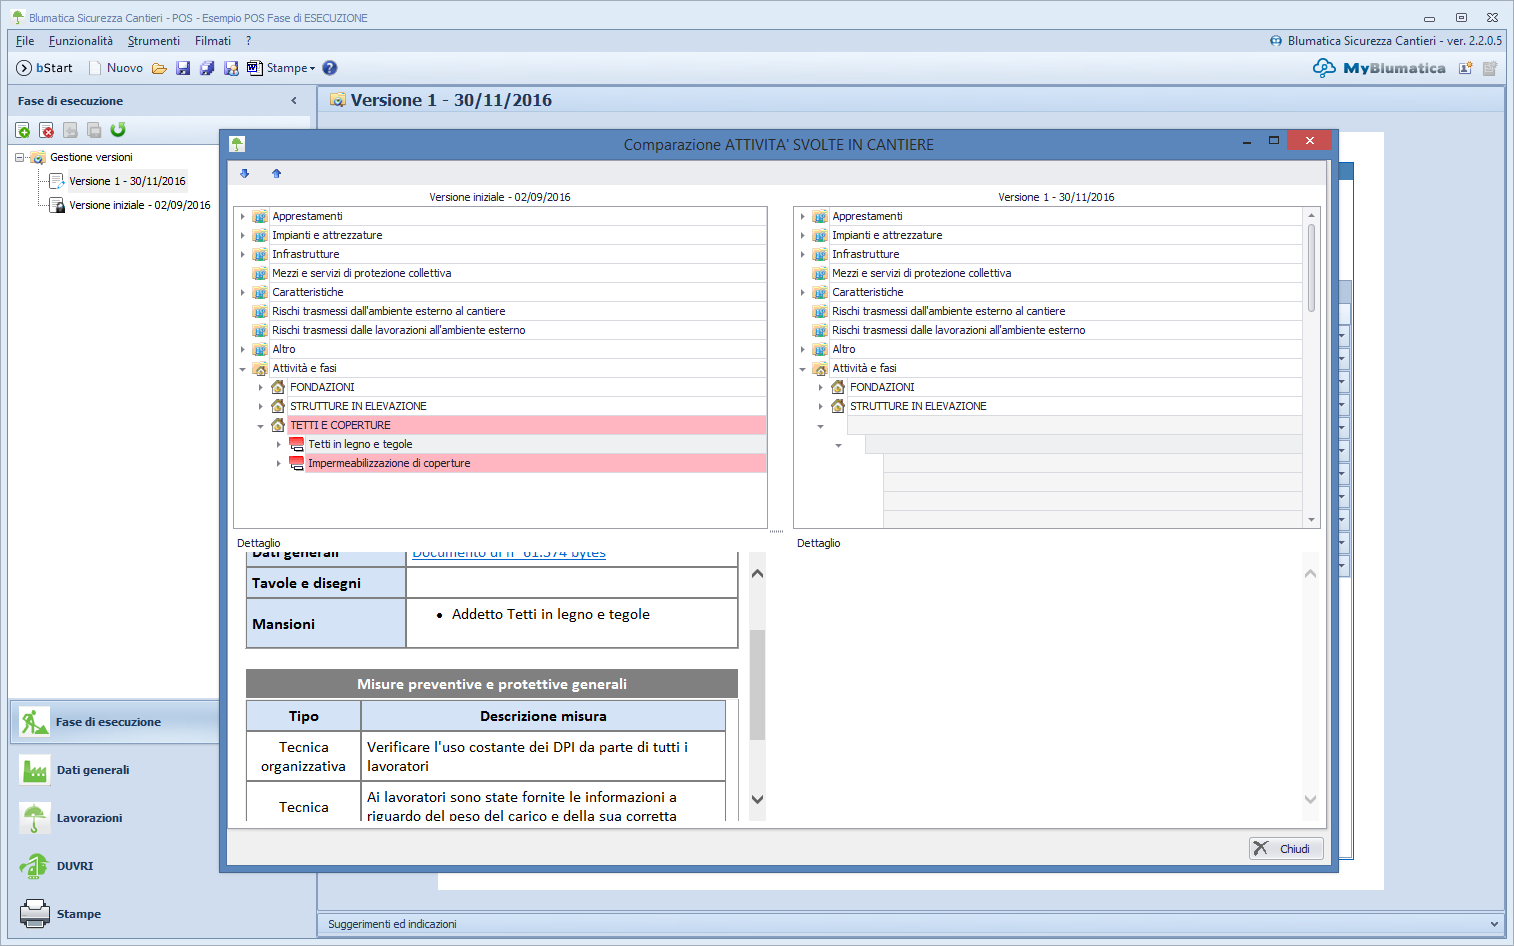The image size is (1514, 946).
Task: Refresh versions with the green circular arrow
Action: (118, 130)
